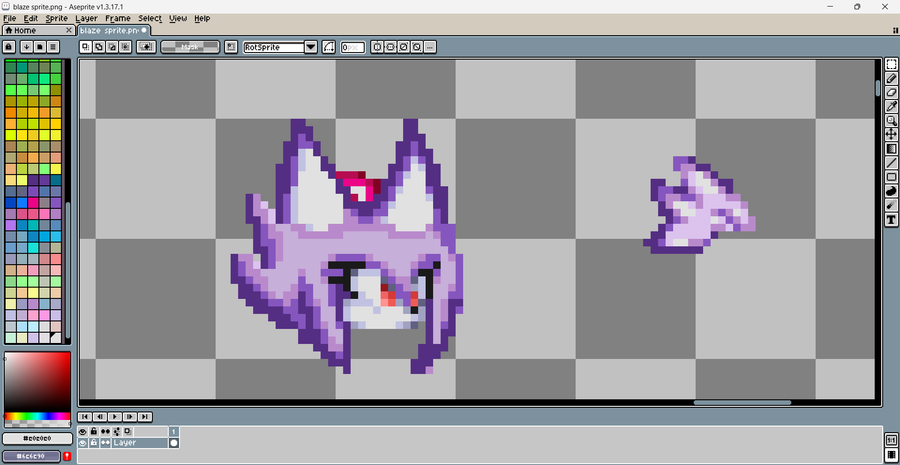Select the layer named Layer
The image size is (900, 465).
tap(139, 443)
